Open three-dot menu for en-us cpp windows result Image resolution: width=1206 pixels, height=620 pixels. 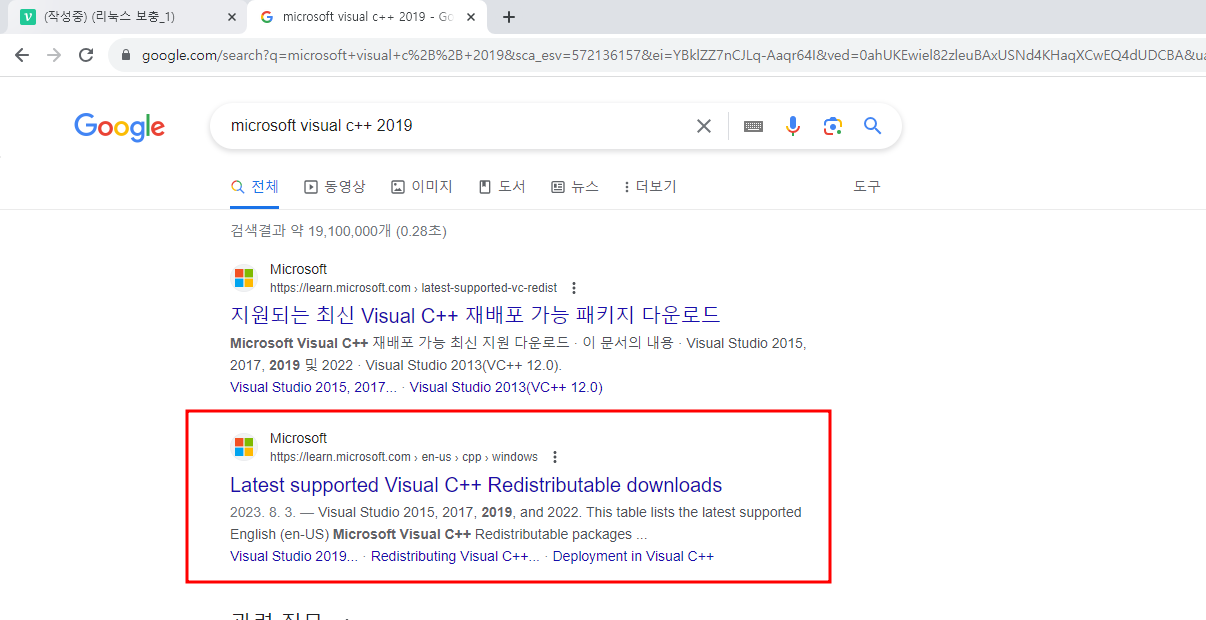pyautogui.click(x=555, y=457)
